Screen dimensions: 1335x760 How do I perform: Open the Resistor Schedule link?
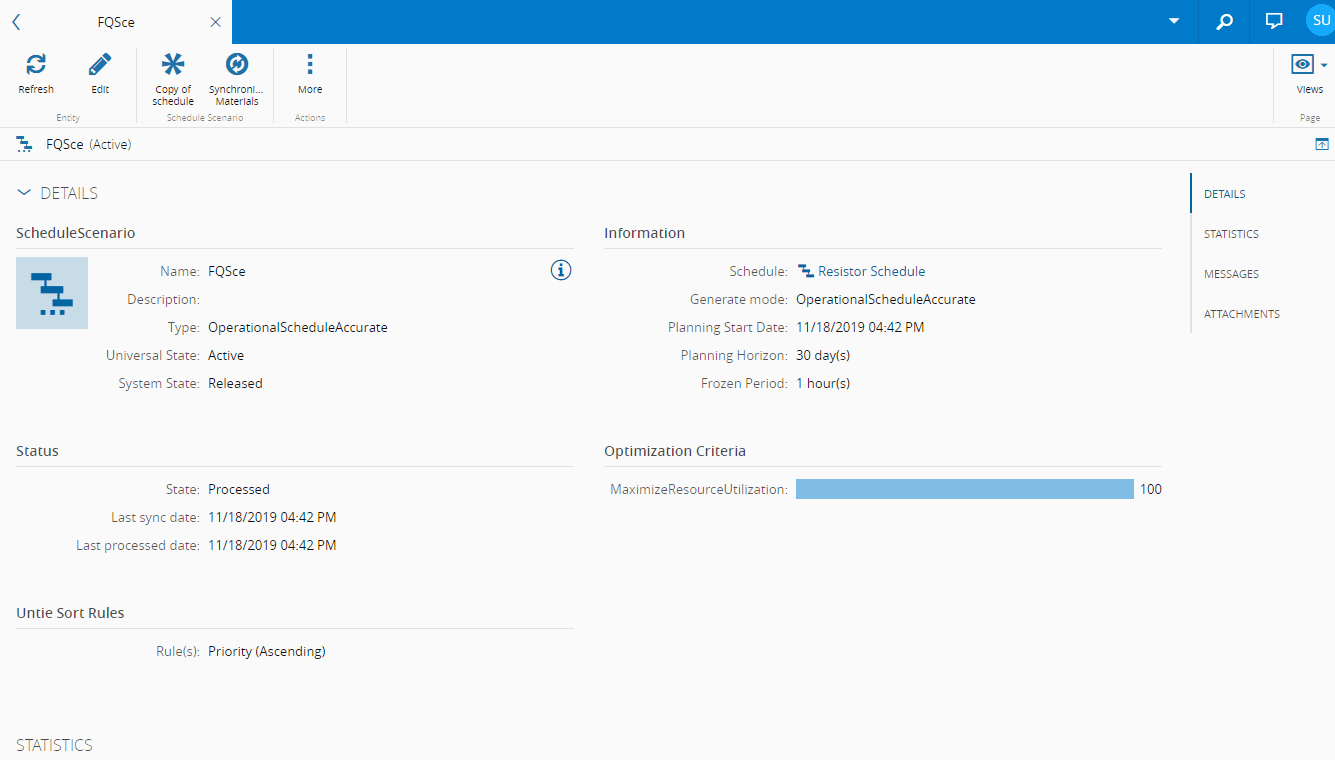pos(871,271)
